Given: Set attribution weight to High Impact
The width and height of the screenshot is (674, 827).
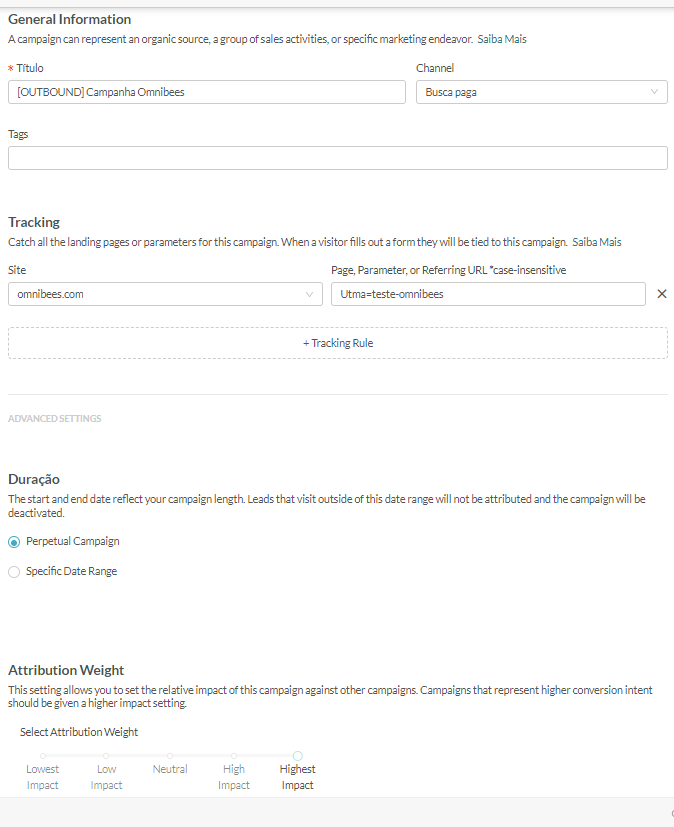Looking at the screenshot, I should [234, 756].
